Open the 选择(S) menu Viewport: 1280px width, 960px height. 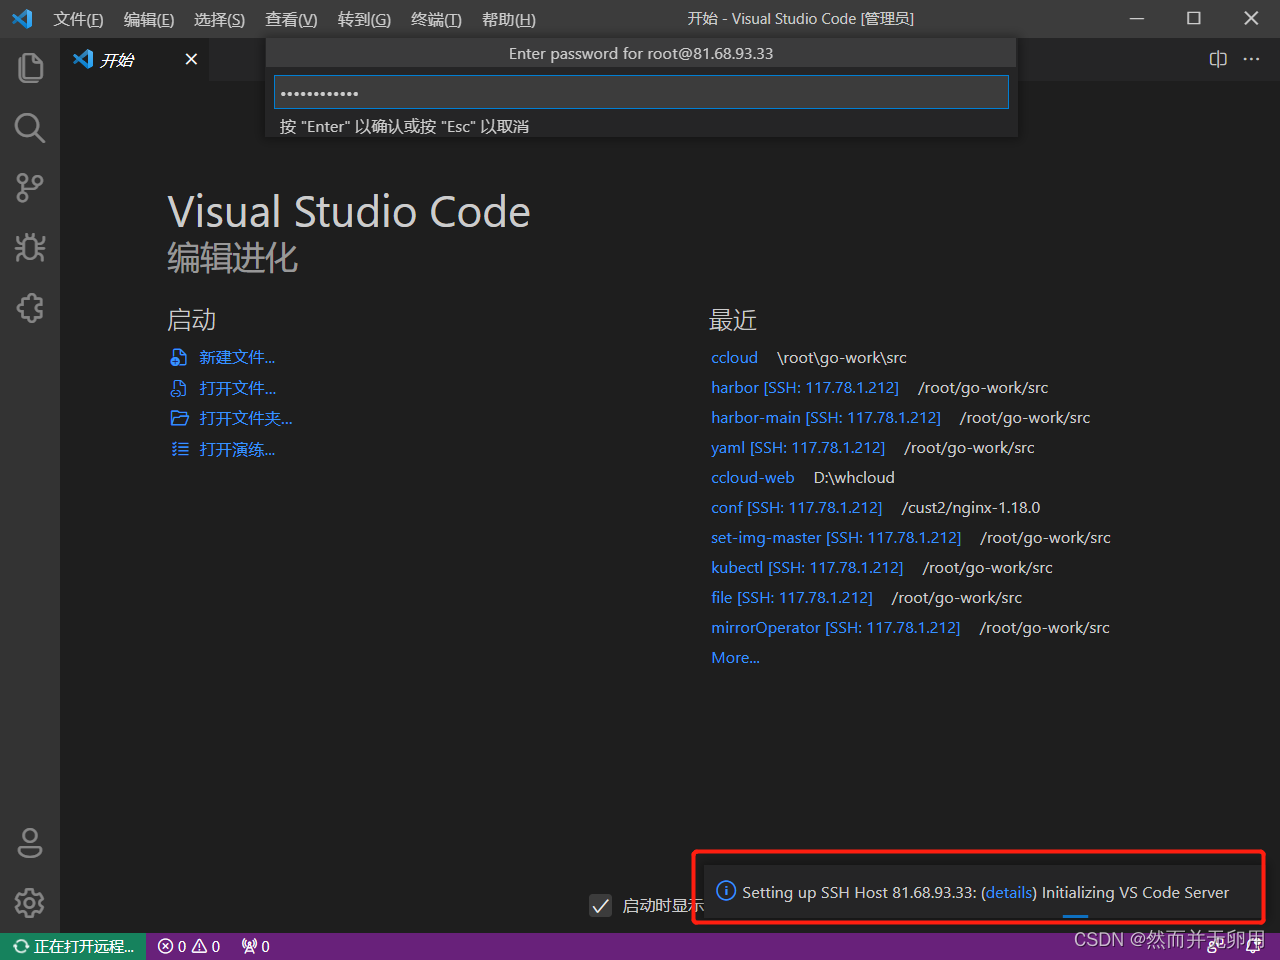[219, 19]
